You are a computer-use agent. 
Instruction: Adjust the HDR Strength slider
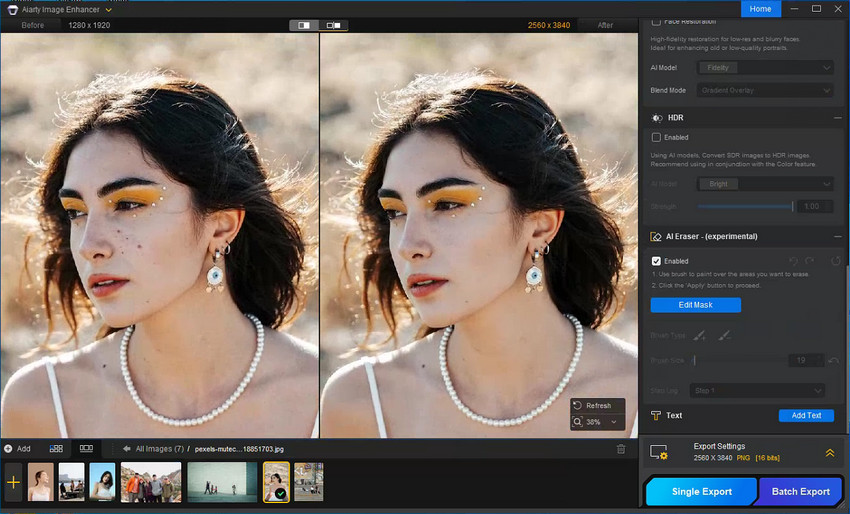(745, 207)
